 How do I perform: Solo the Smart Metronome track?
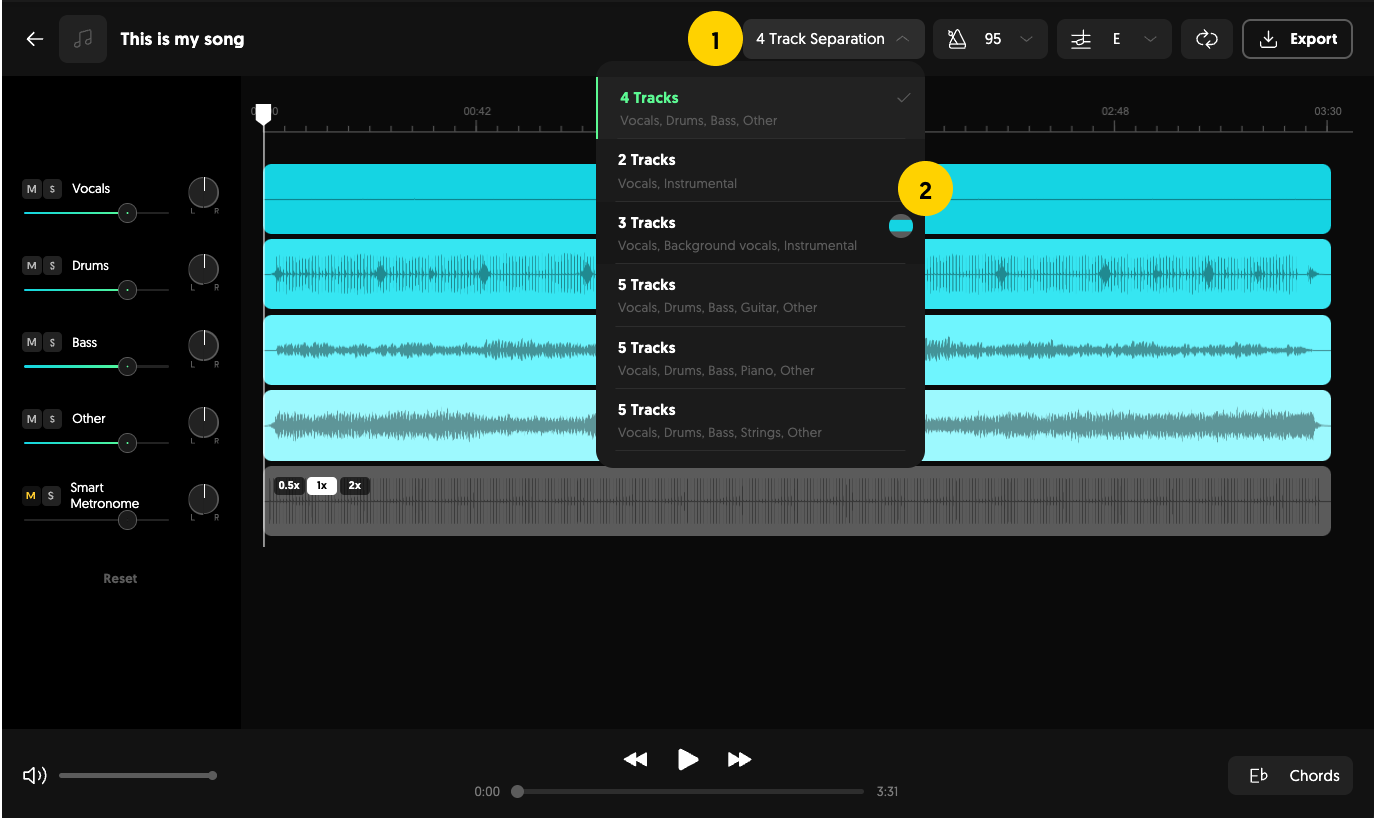pos(52,496)
